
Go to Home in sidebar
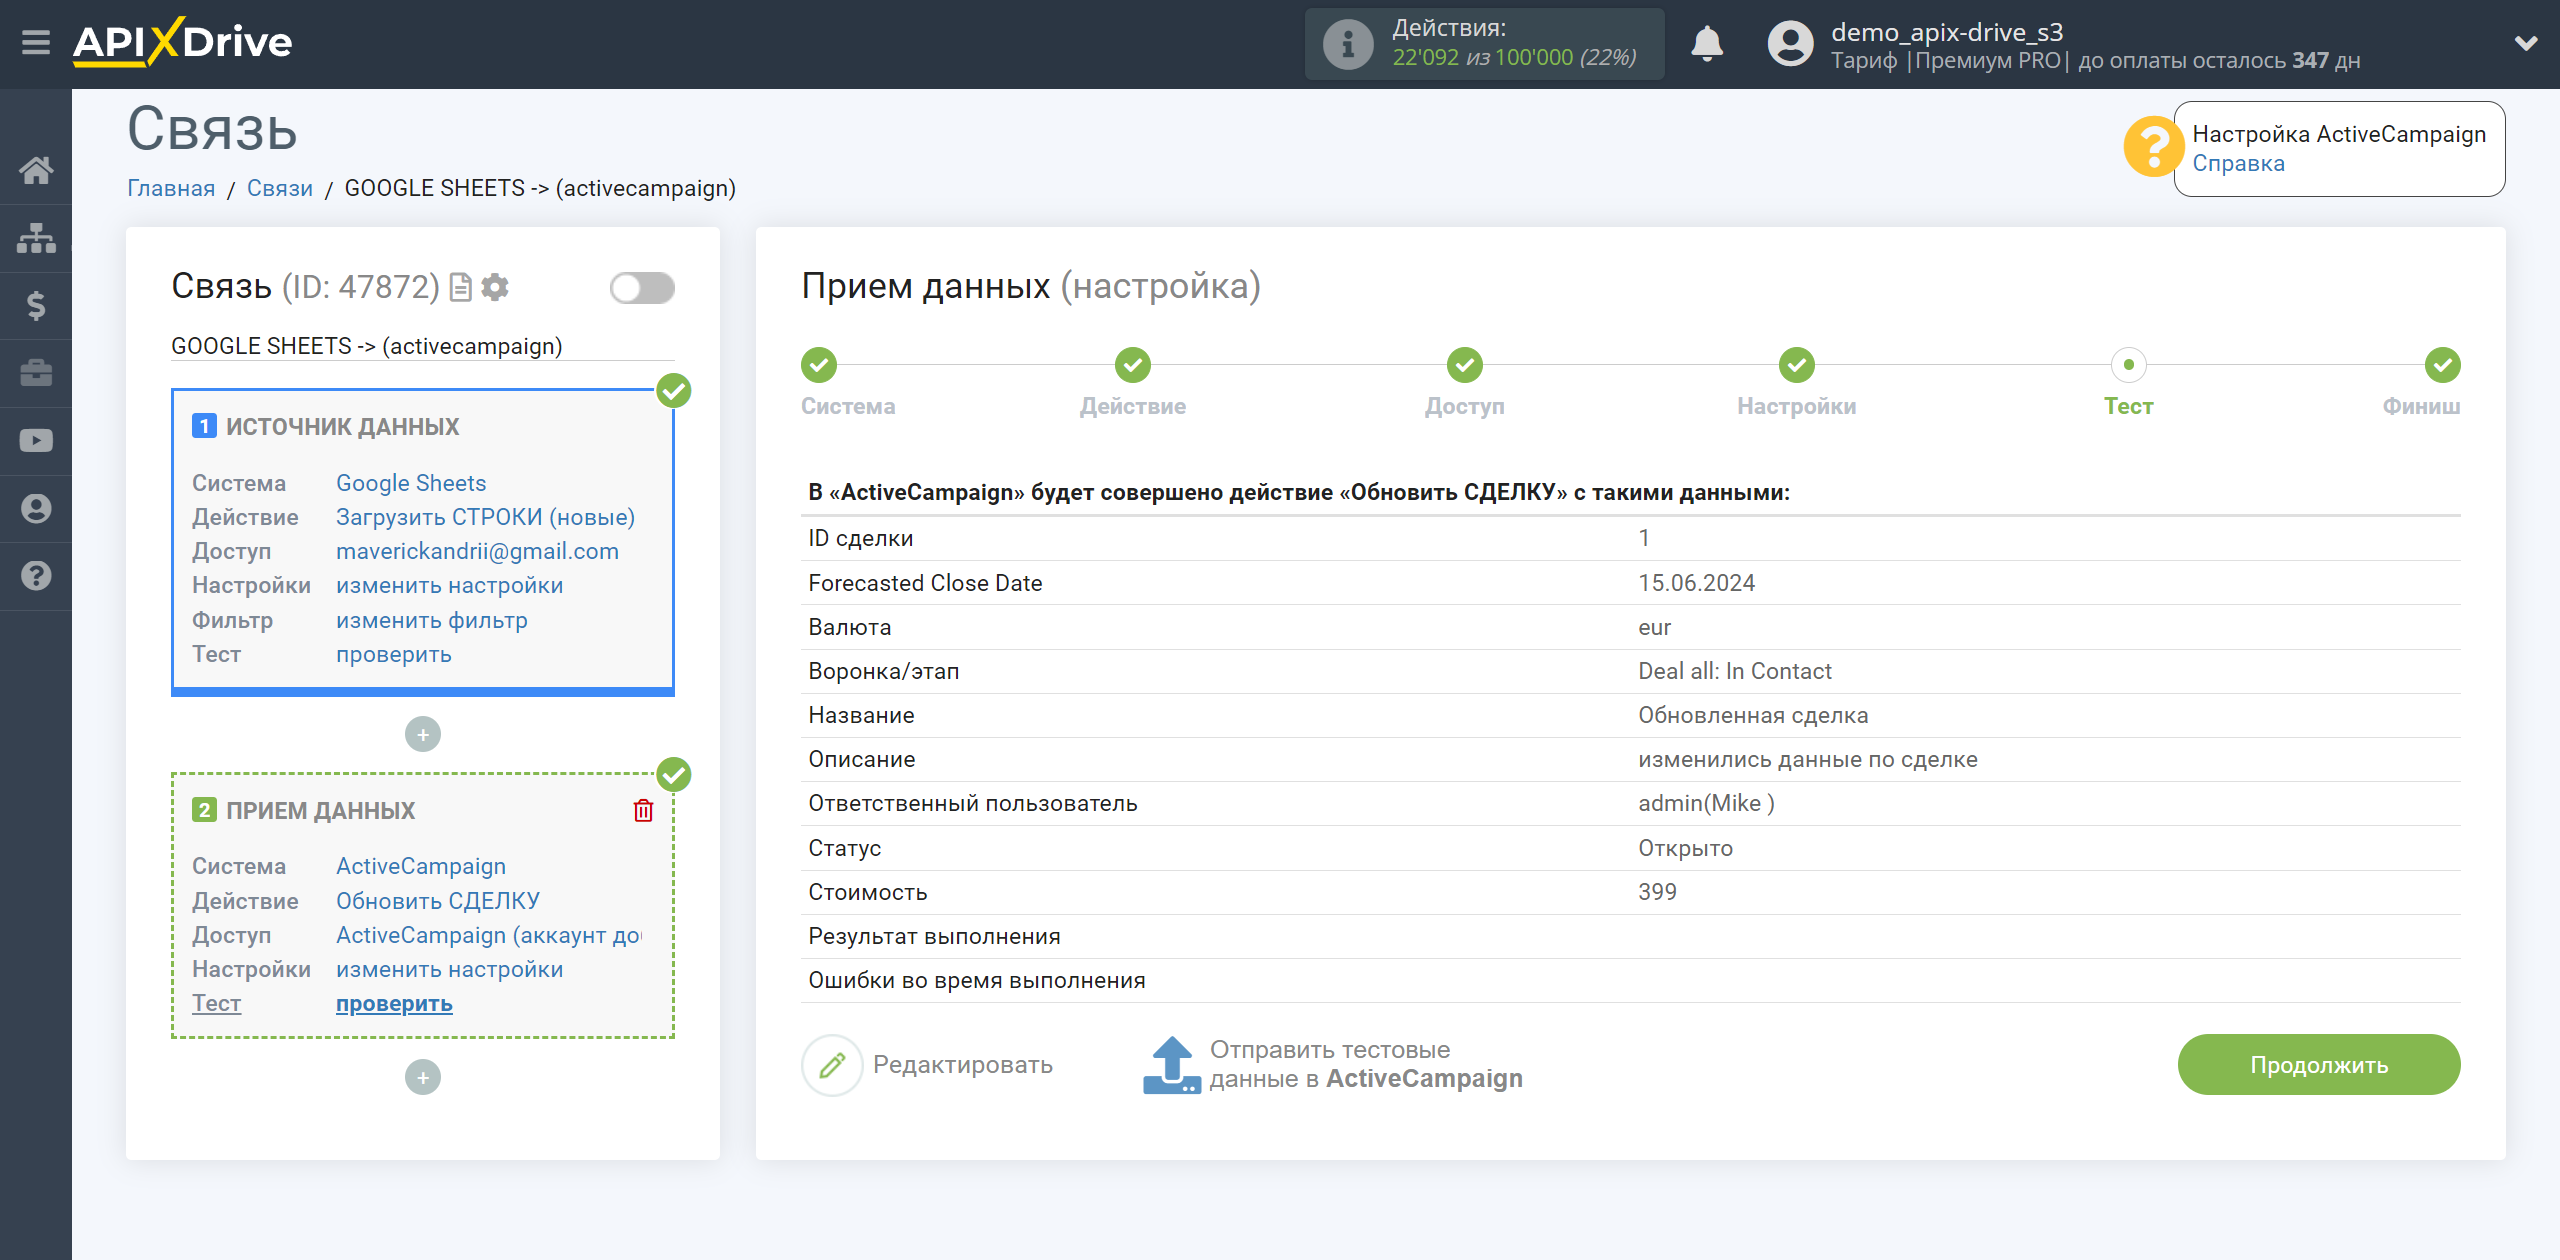[36, 170]
